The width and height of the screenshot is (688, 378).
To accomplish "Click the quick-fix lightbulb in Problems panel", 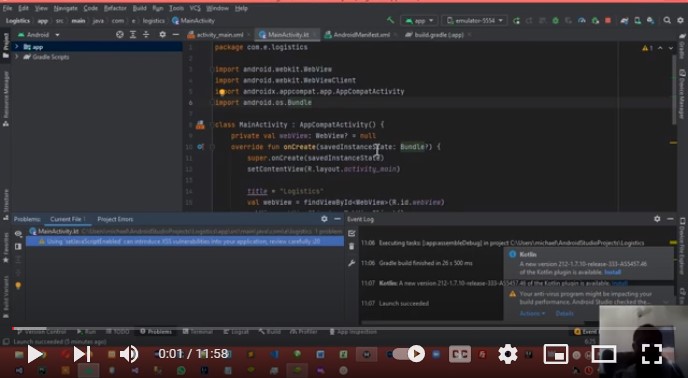I will coord(18,286).
